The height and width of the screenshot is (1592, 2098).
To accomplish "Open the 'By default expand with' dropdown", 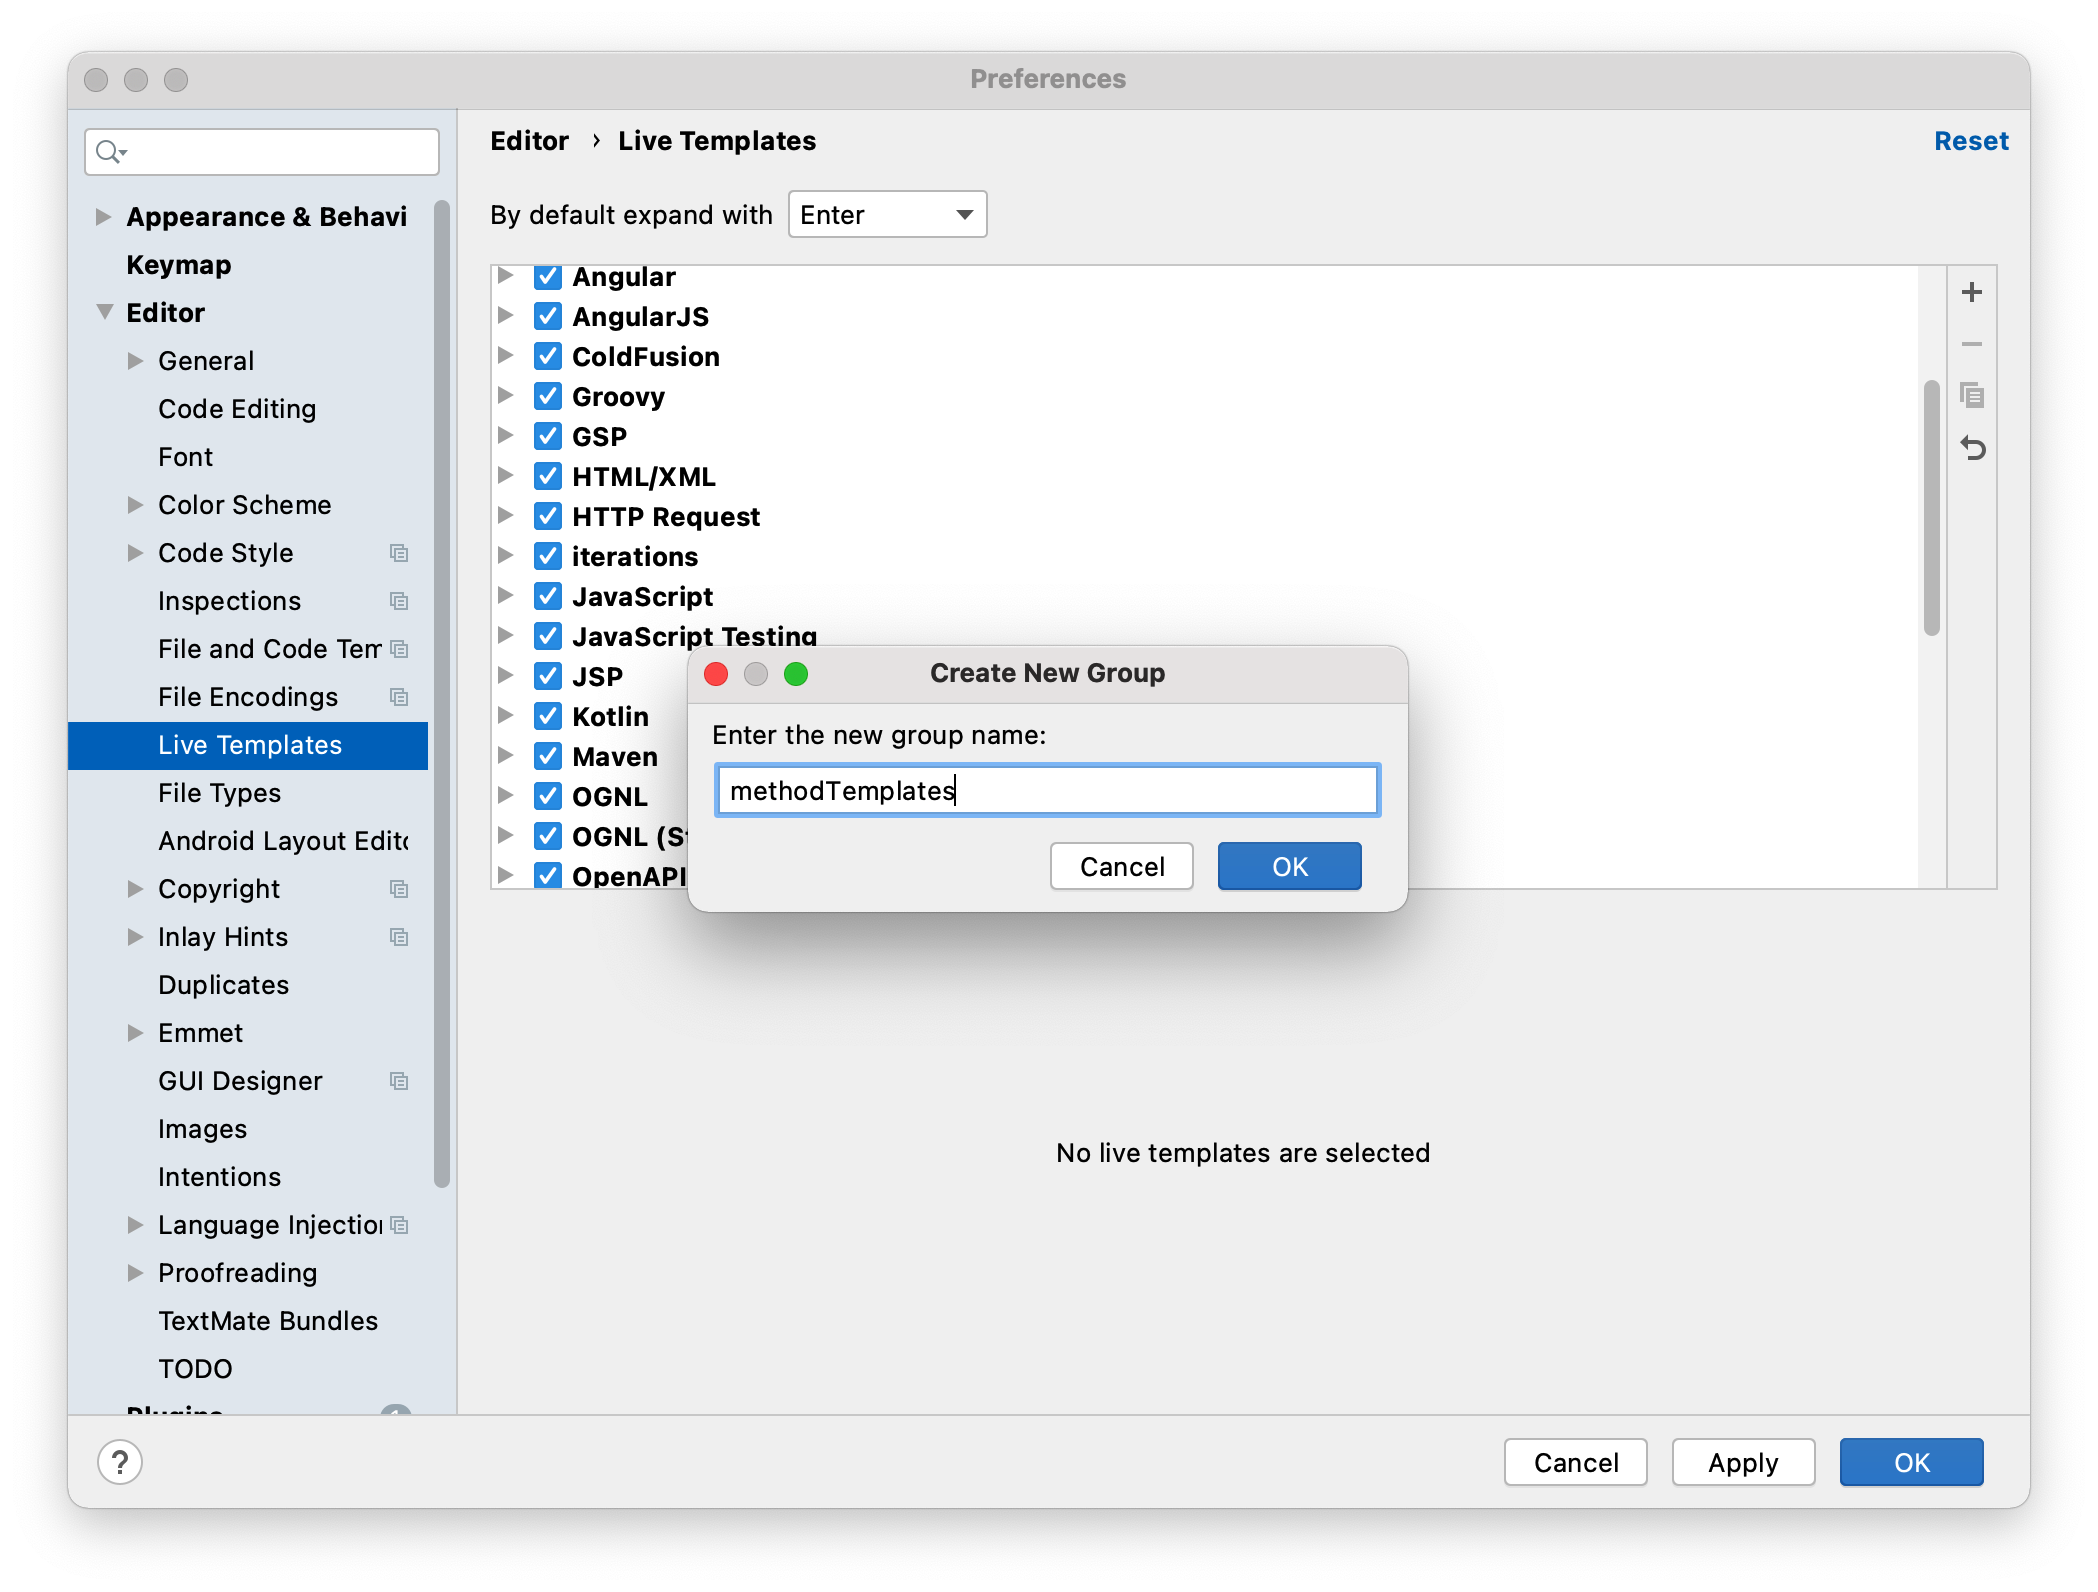I will tap(887, 215).
